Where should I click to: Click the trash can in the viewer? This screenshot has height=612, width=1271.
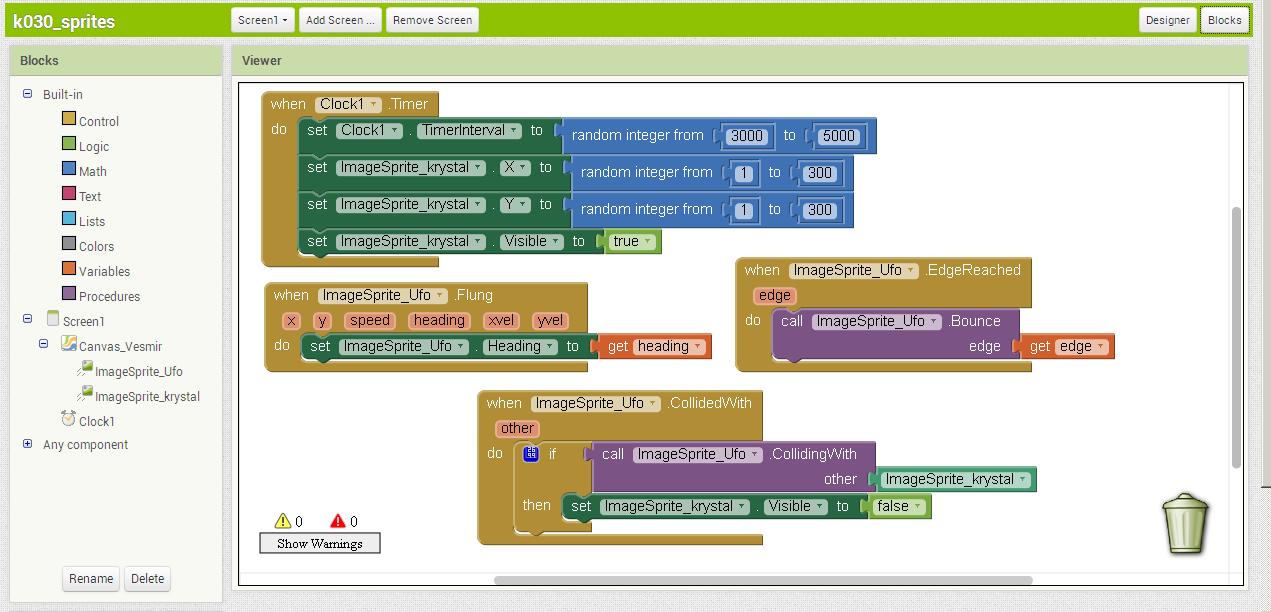coord(1185,522)
